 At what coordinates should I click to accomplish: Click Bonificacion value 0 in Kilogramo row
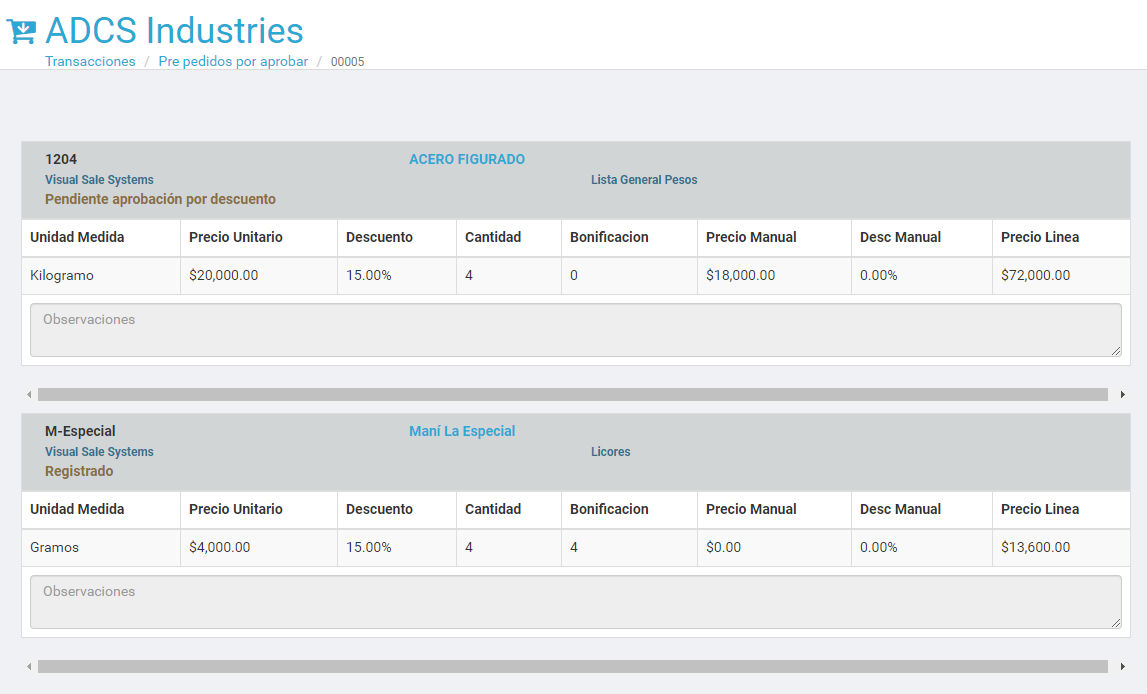[574, 276]
